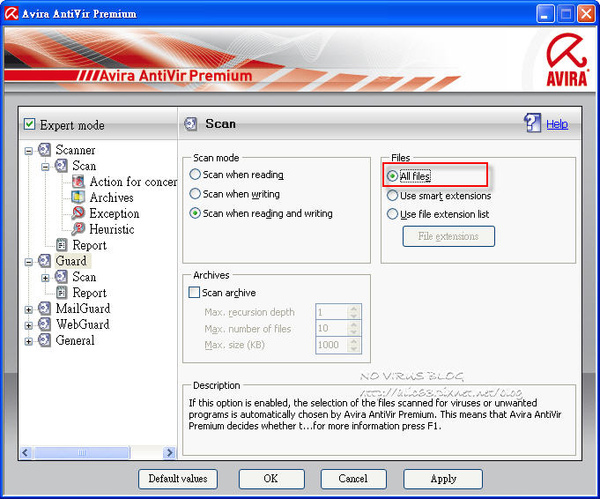Image resolution: width=600 pixels, height=499 pixels.
Task: Expand the MailGuard tree node
Action: coord(29,310)
